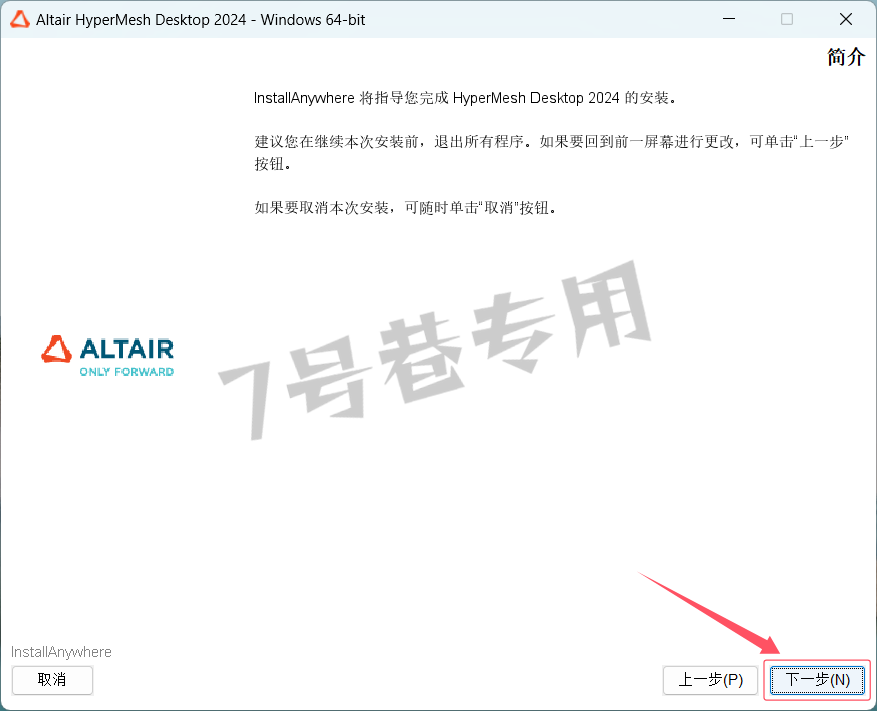The image size is (877, 711).
Task: Click the 下一步(N) button to continue
Action: [x=817, y=680]
